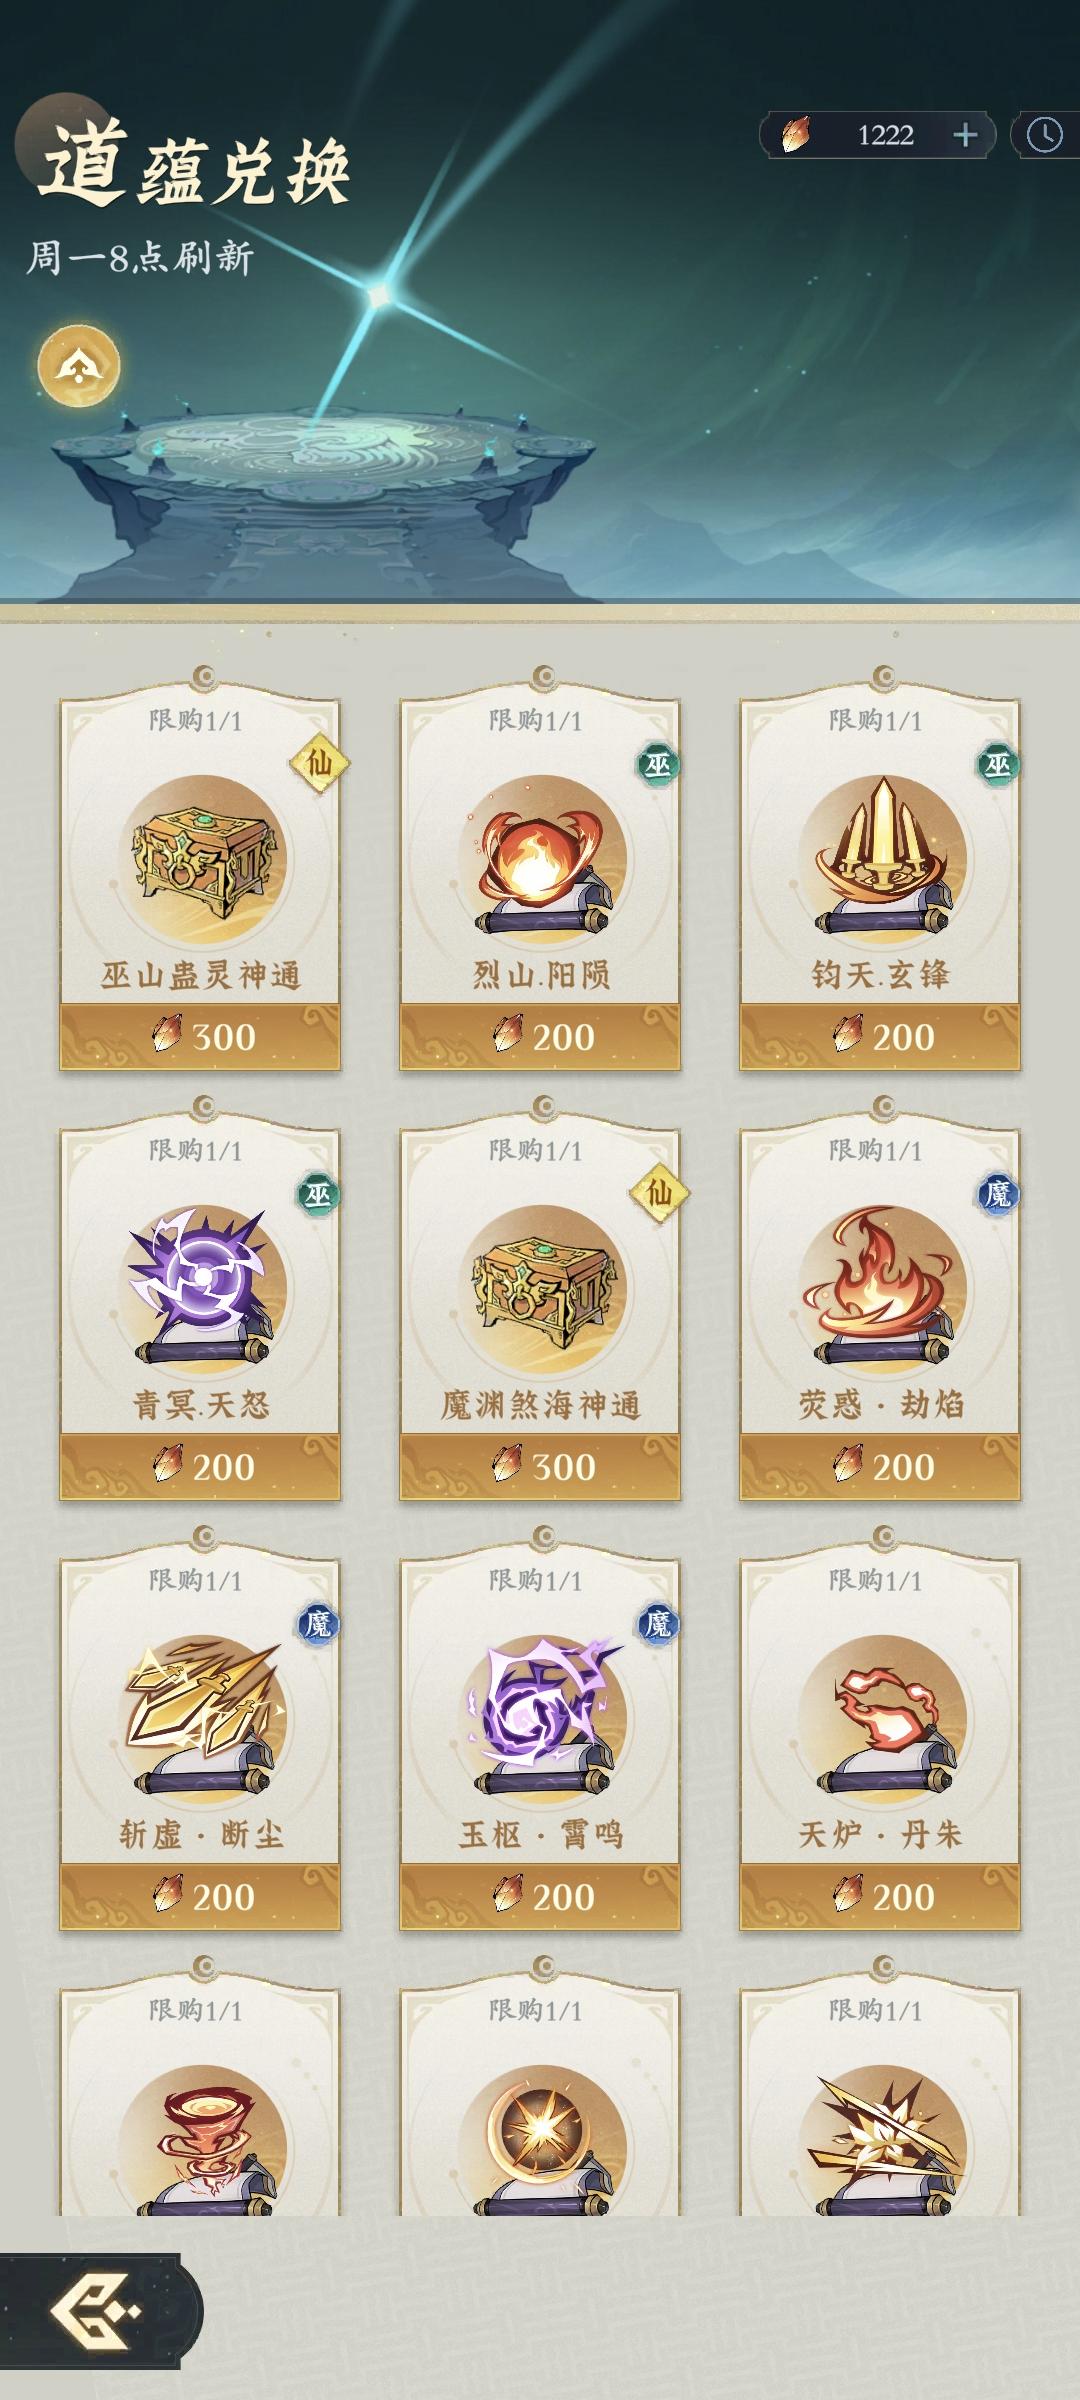Tap the round golden arrow emblem
The width and height of the screenshot is (1080, 2400).
(x=79, y=366)
